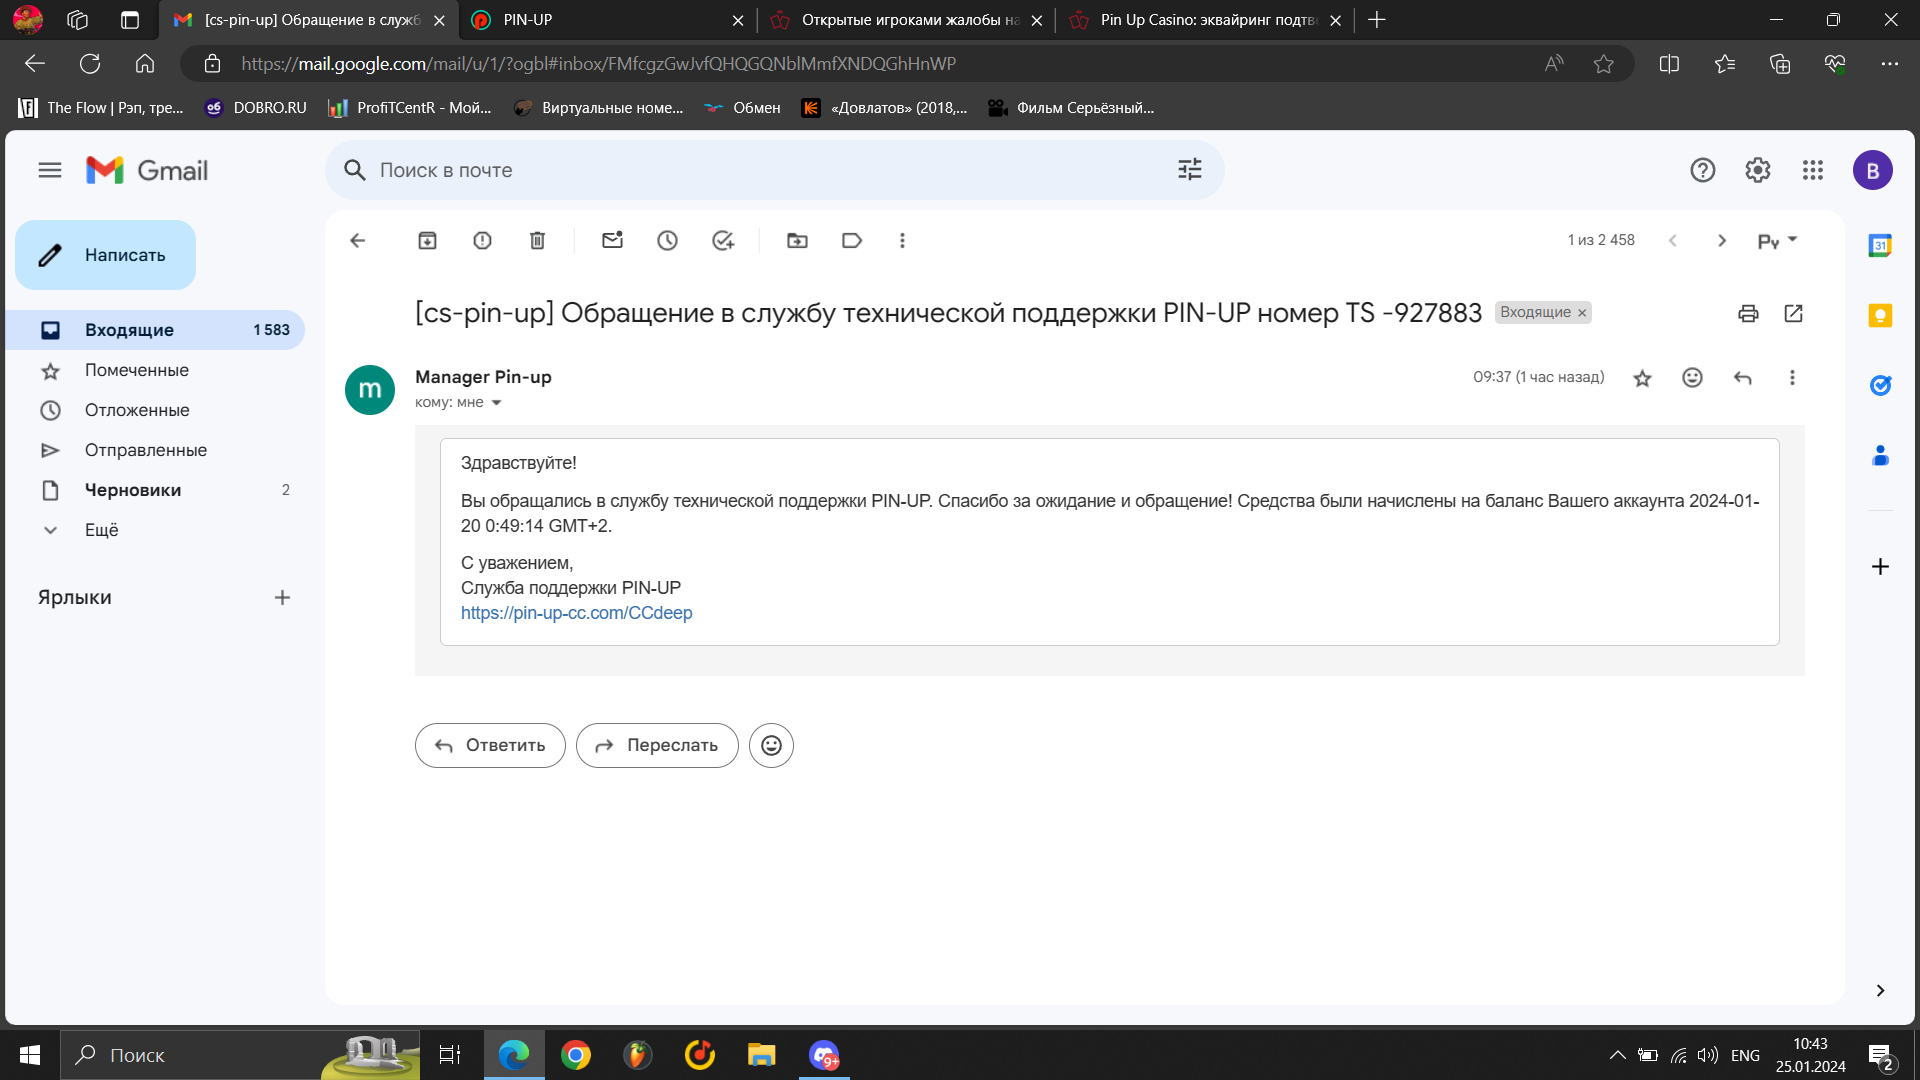1920x1080 pixels.
Task: Show search options filter icon
Action: (x=1190, y=170)
